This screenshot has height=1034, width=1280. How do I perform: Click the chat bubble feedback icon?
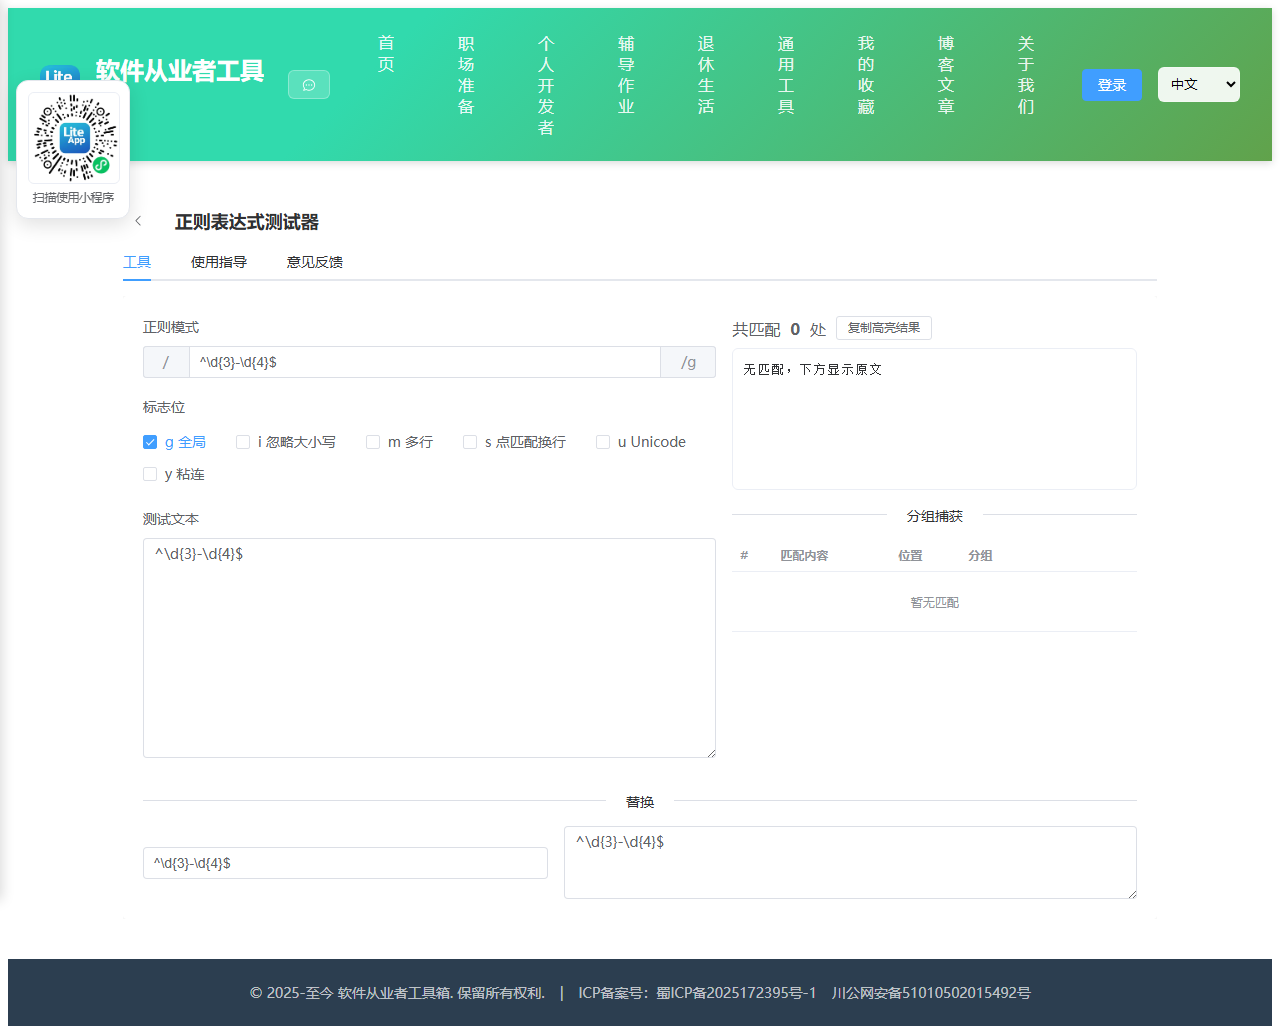(x=309, y=85)
